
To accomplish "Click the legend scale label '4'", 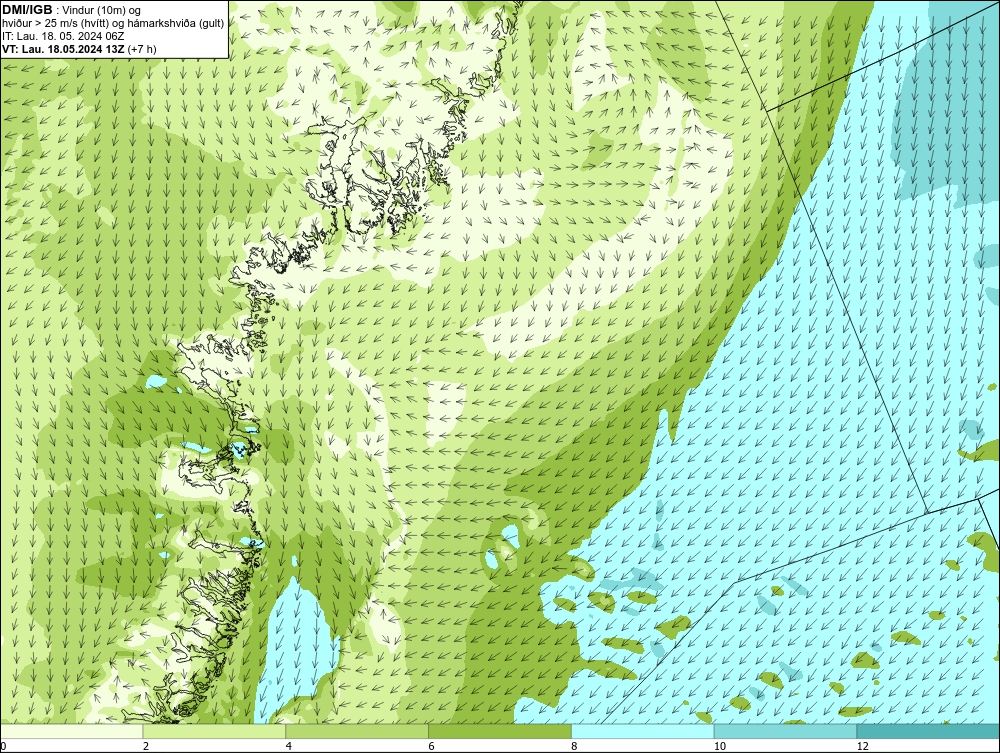I will tap(289, 746).
